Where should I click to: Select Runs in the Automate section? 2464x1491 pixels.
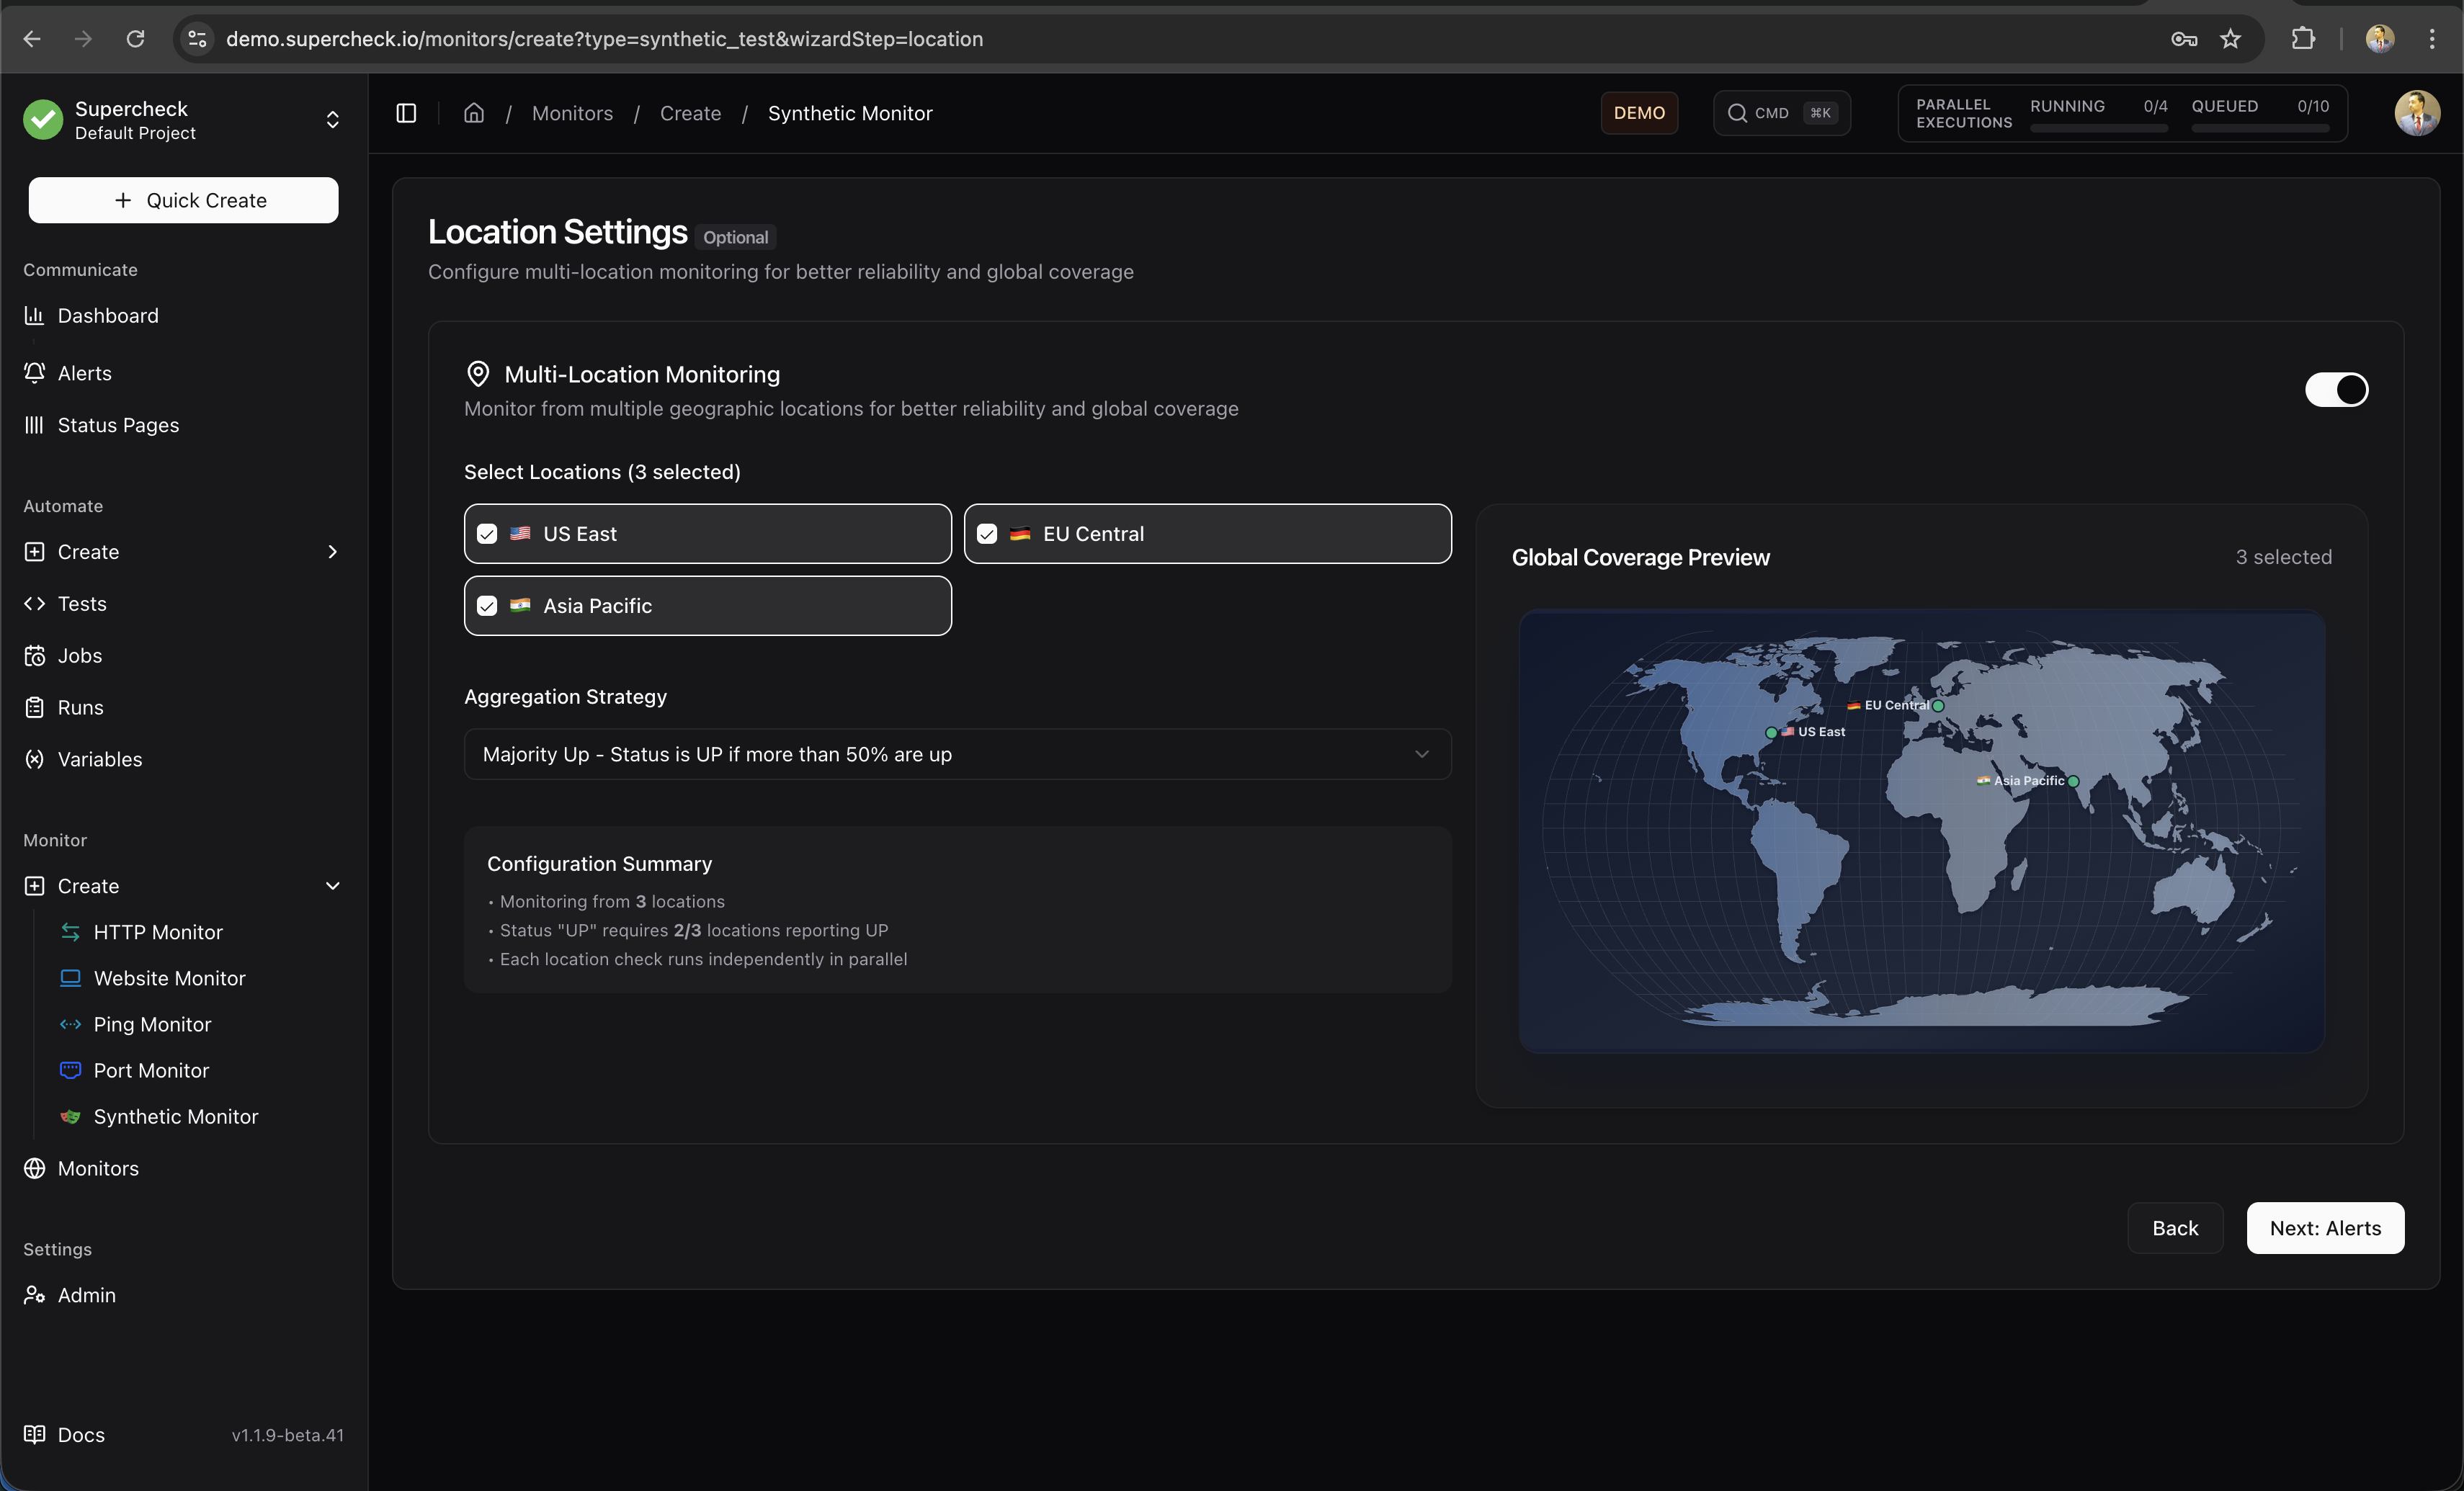(80, 706)
